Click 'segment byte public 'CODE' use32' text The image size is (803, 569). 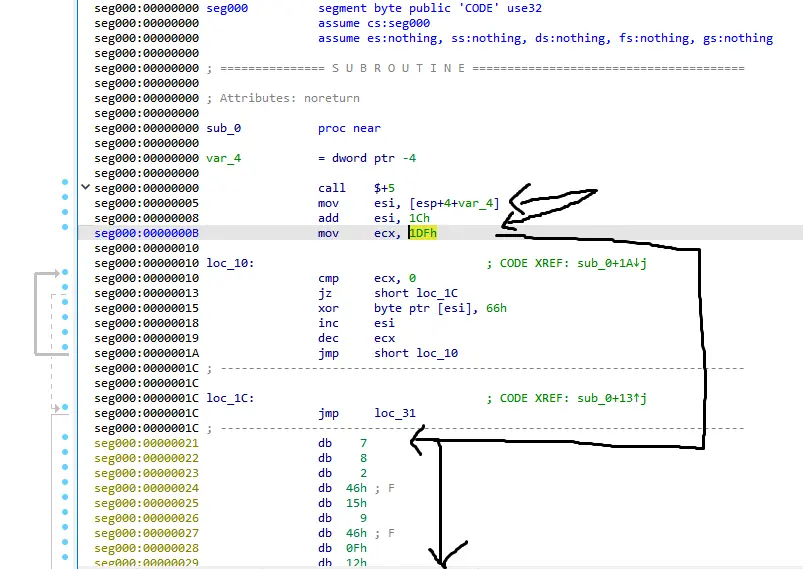[430, 9]
